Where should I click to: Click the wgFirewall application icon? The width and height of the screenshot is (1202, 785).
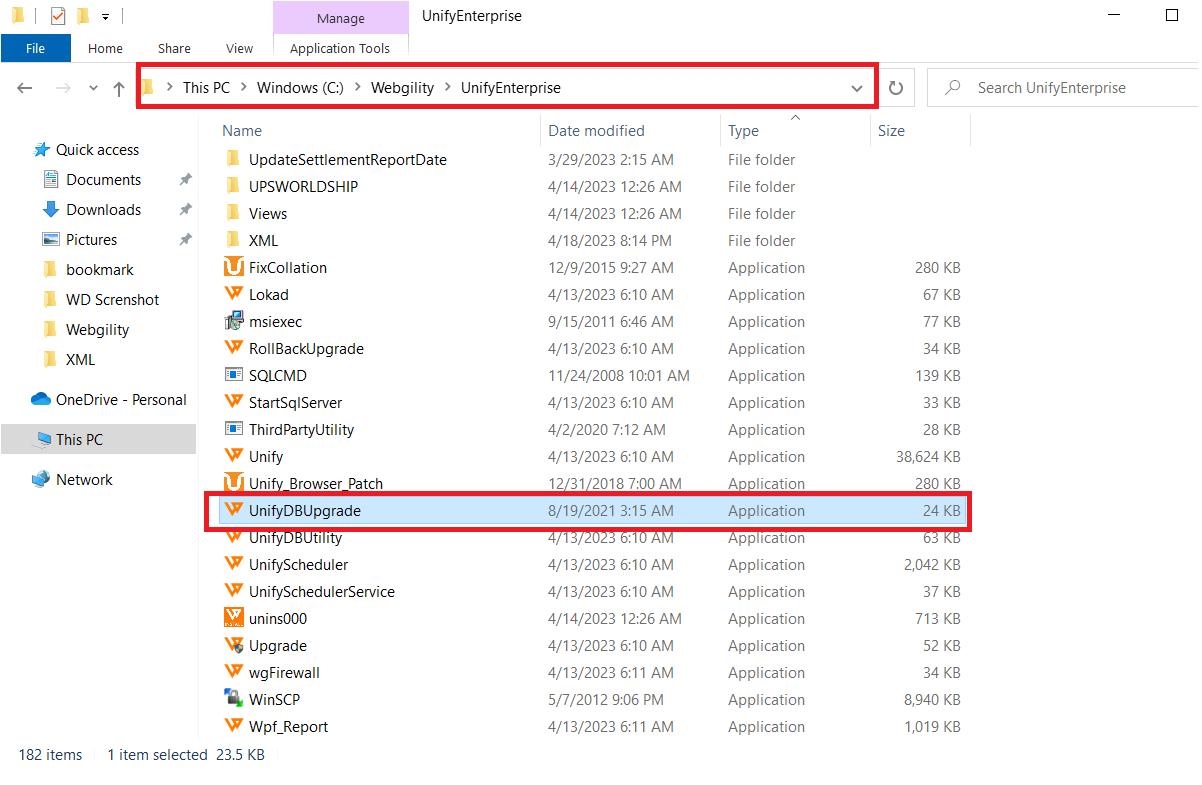[x=233, y=672]
